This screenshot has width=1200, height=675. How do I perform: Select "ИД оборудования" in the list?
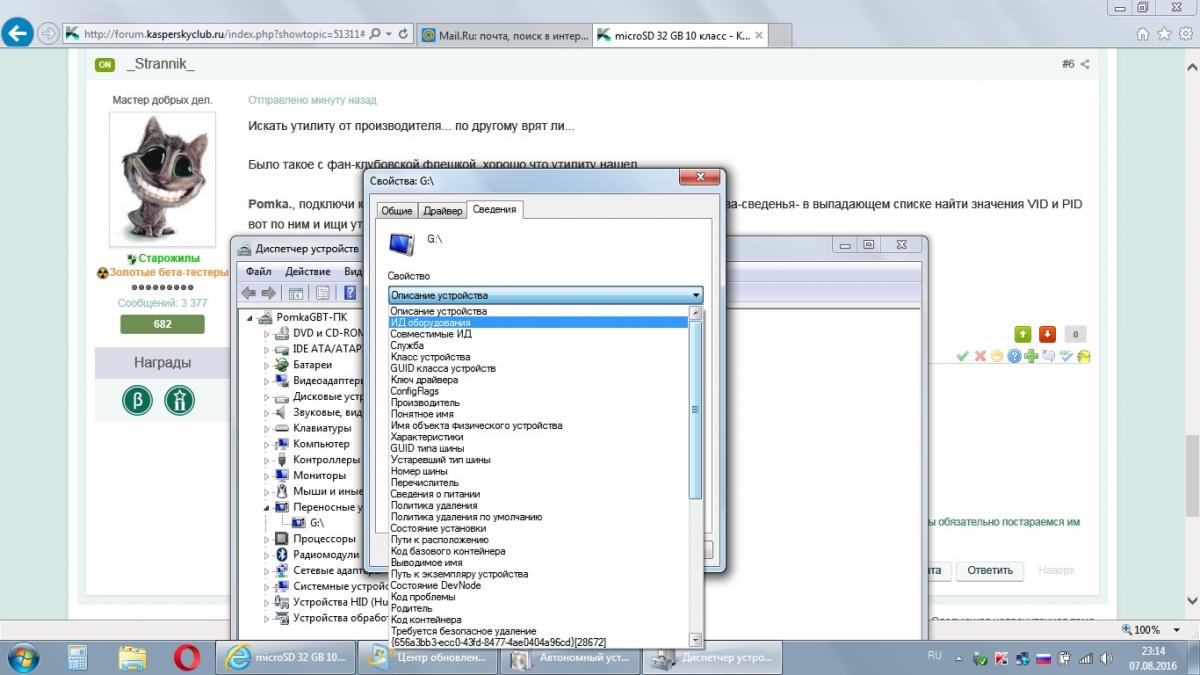coord(538,323)
